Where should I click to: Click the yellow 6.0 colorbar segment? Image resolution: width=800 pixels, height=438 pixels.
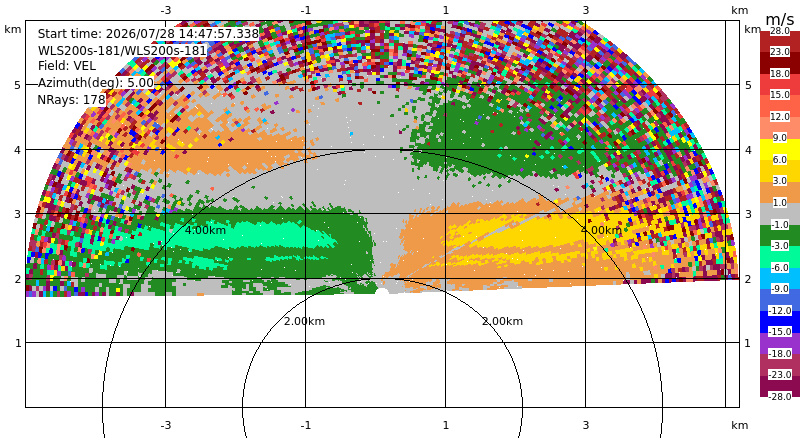pos(780,150)
